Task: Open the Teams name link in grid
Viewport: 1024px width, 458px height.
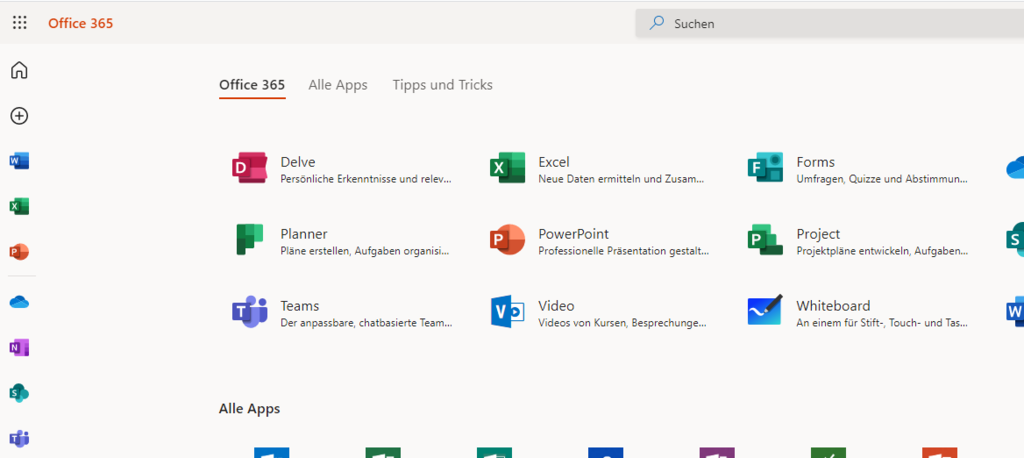Action: click(x=300, y=306)
